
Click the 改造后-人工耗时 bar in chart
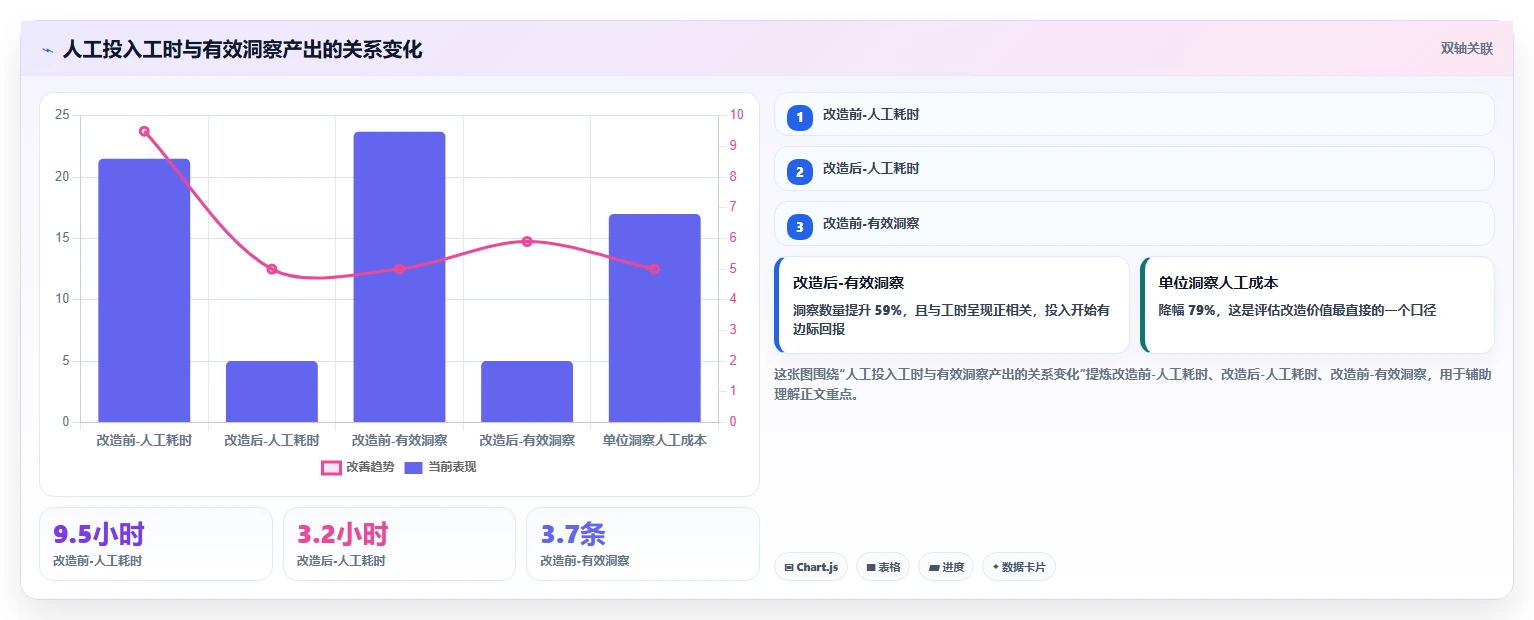pyautogui.click(x=272, y=391)
